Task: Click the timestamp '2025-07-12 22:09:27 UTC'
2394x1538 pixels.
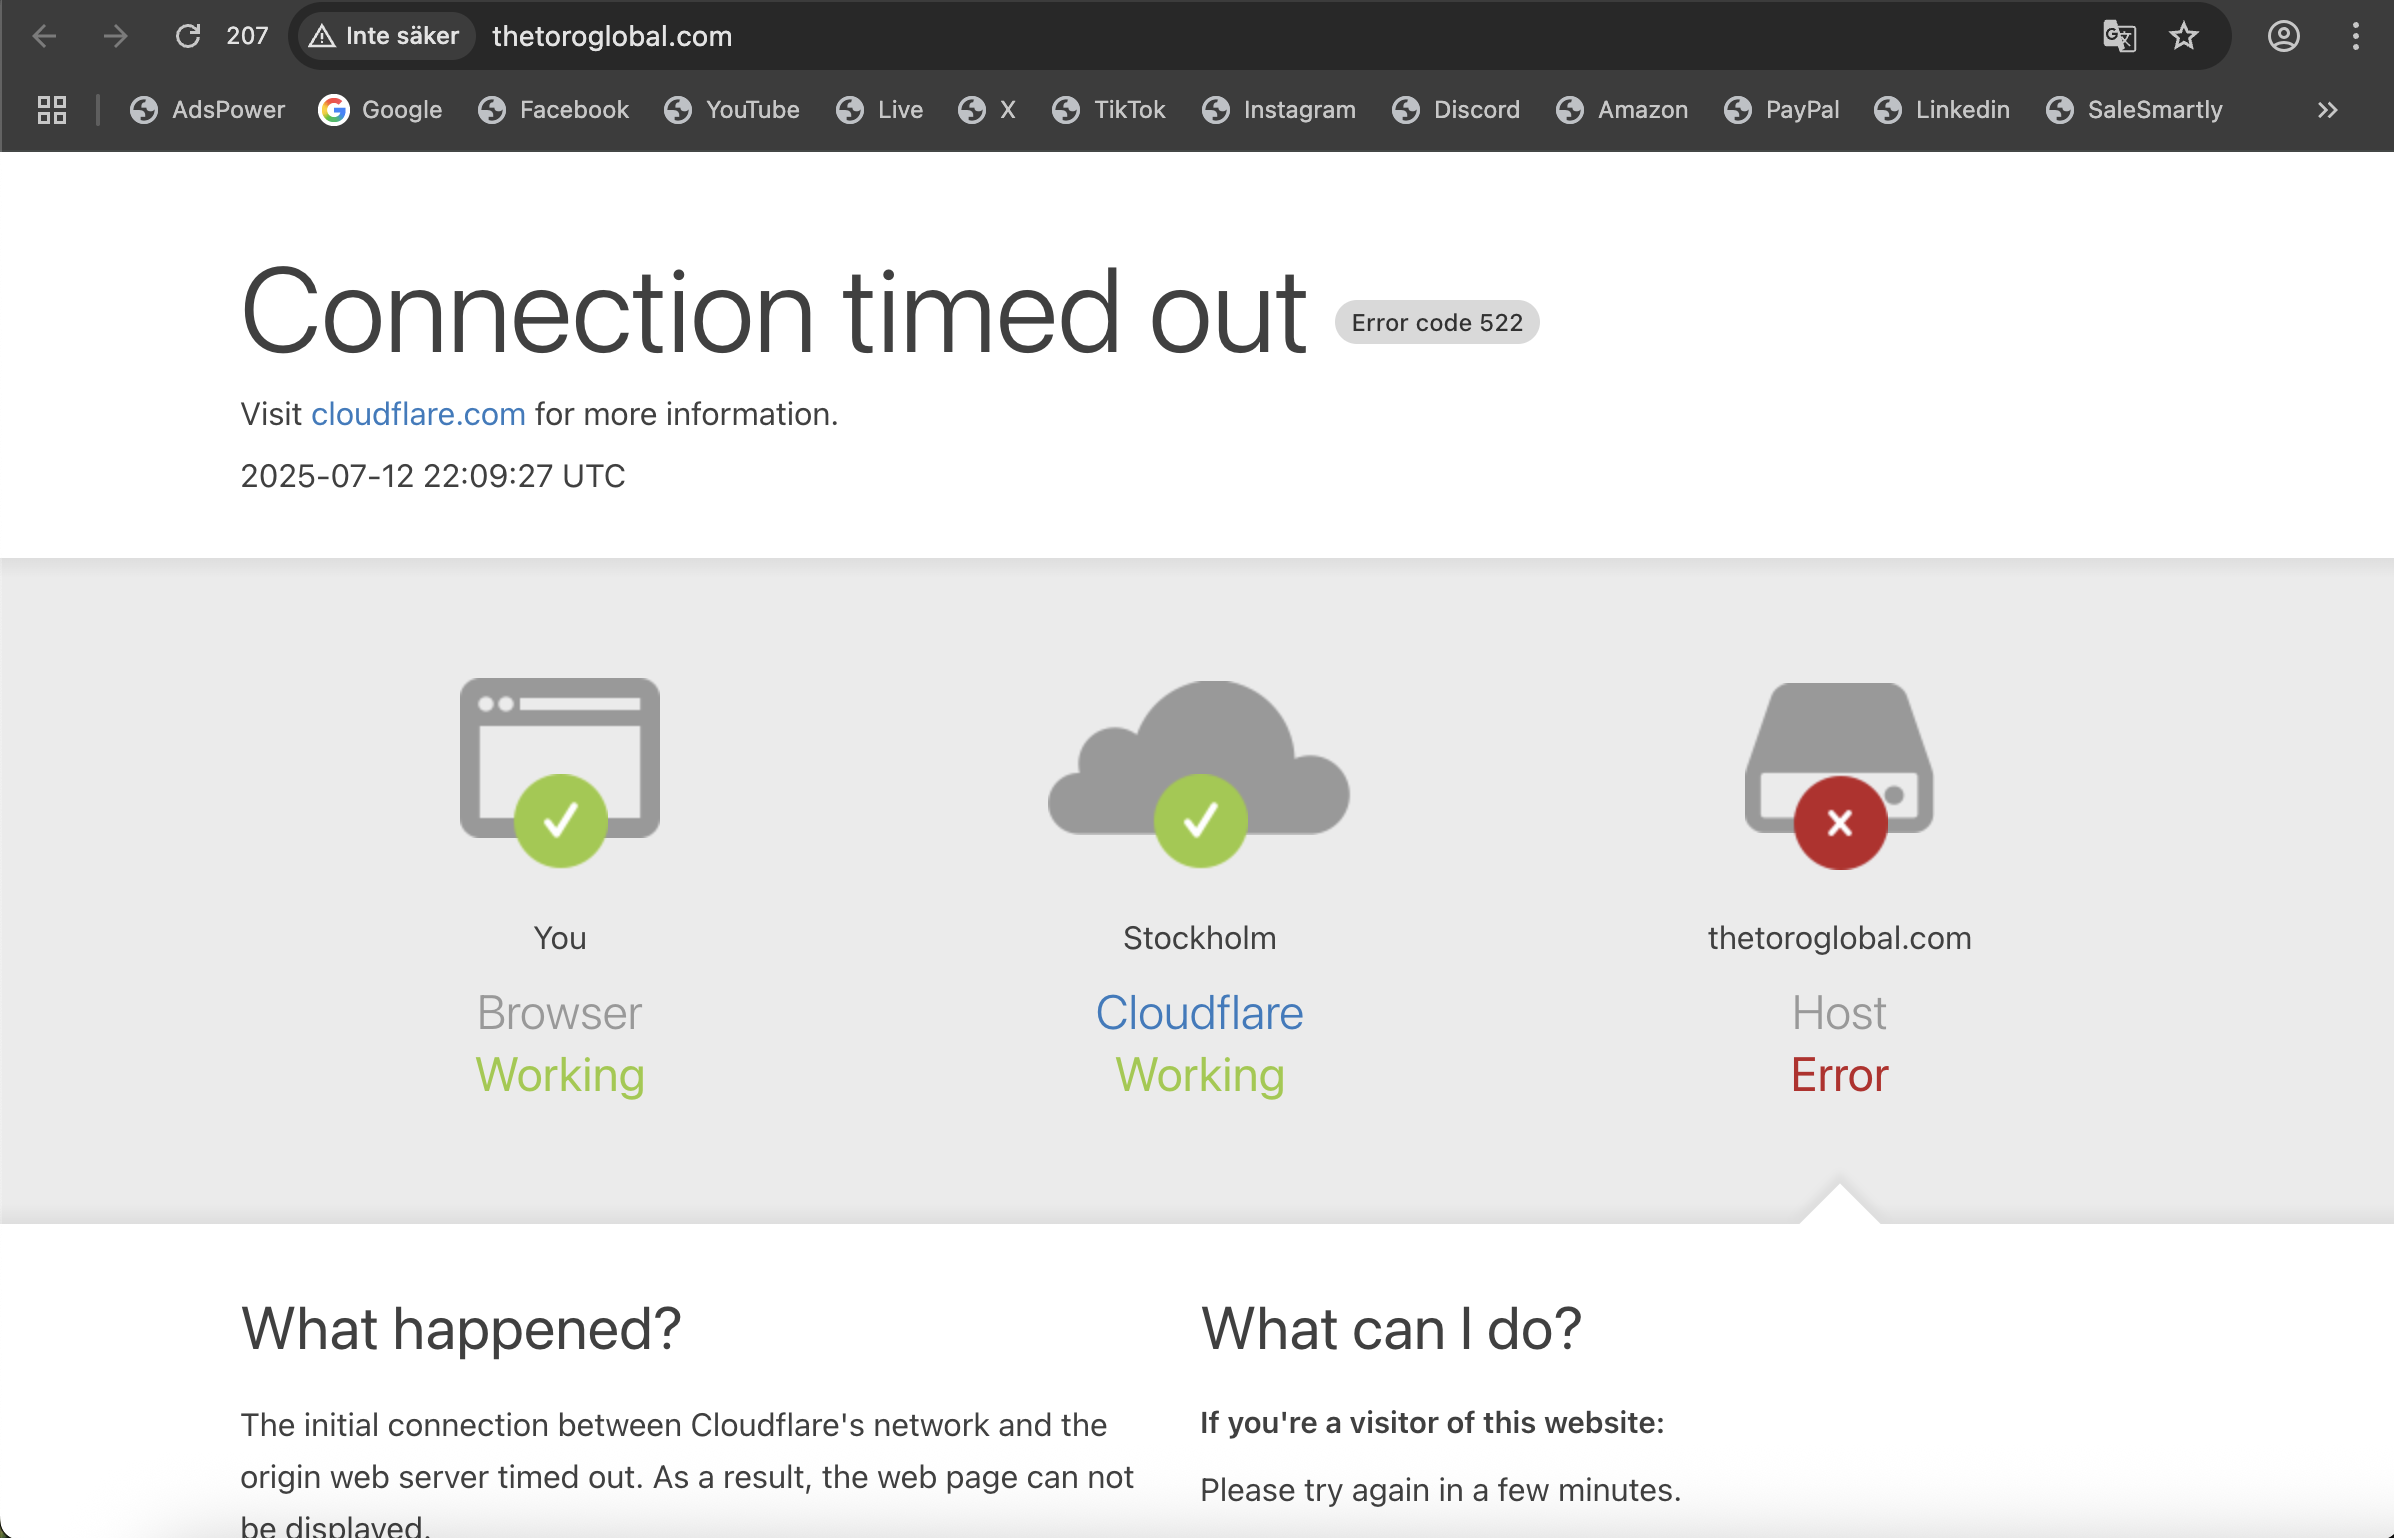Action: tap(433, 476)
